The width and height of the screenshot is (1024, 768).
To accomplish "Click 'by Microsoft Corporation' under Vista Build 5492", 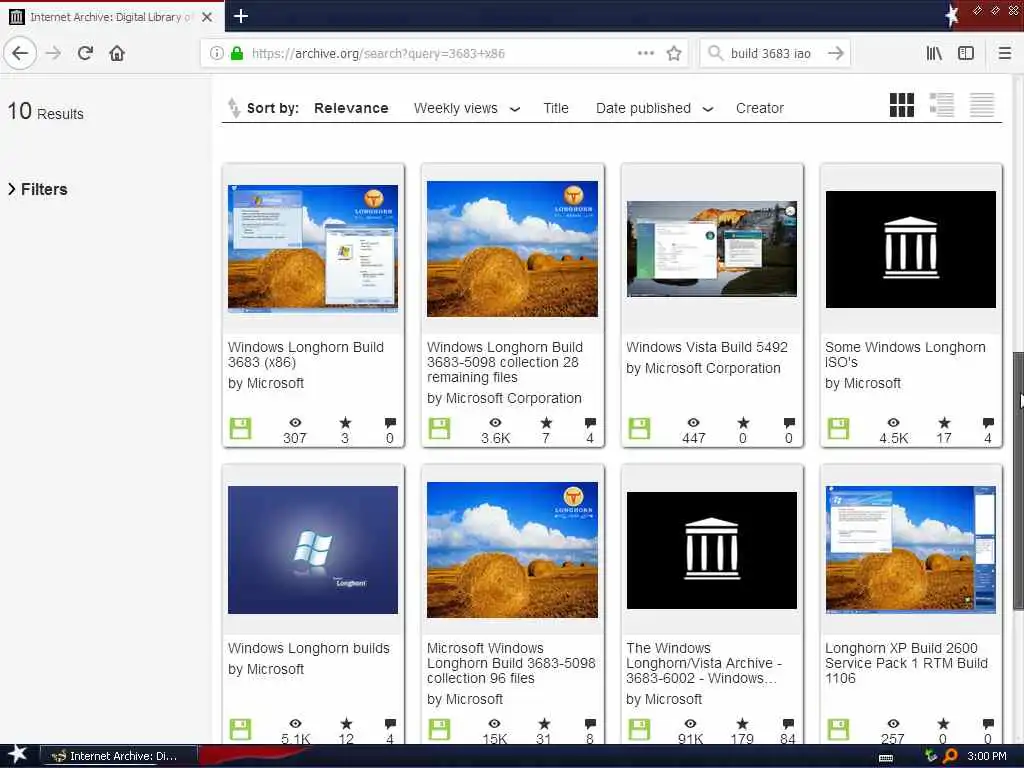I will (x=703, y=368).
